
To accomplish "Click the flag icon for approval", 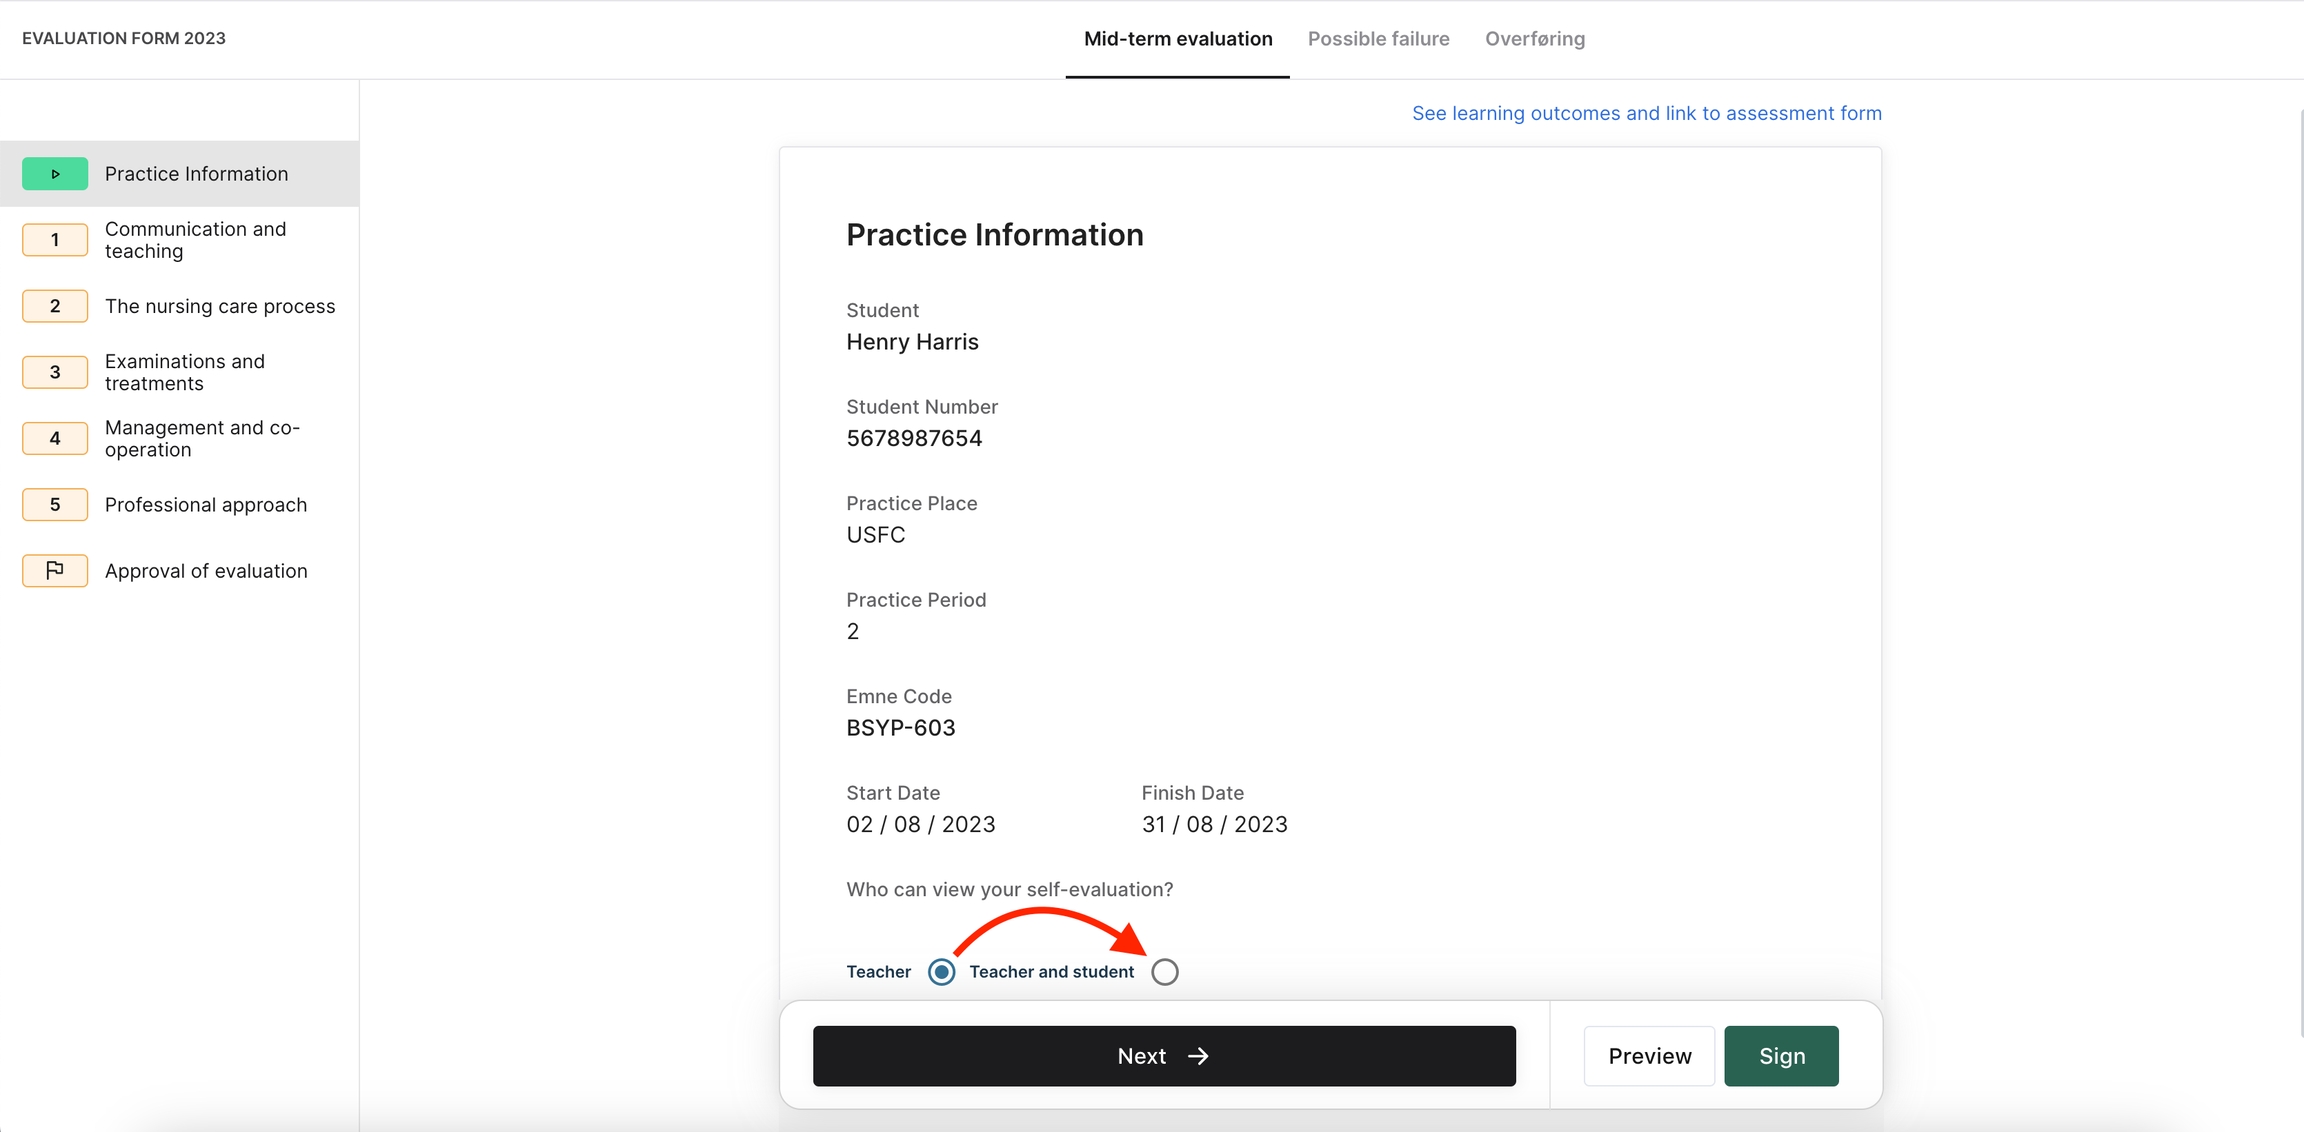I will [x=55, y=571].
